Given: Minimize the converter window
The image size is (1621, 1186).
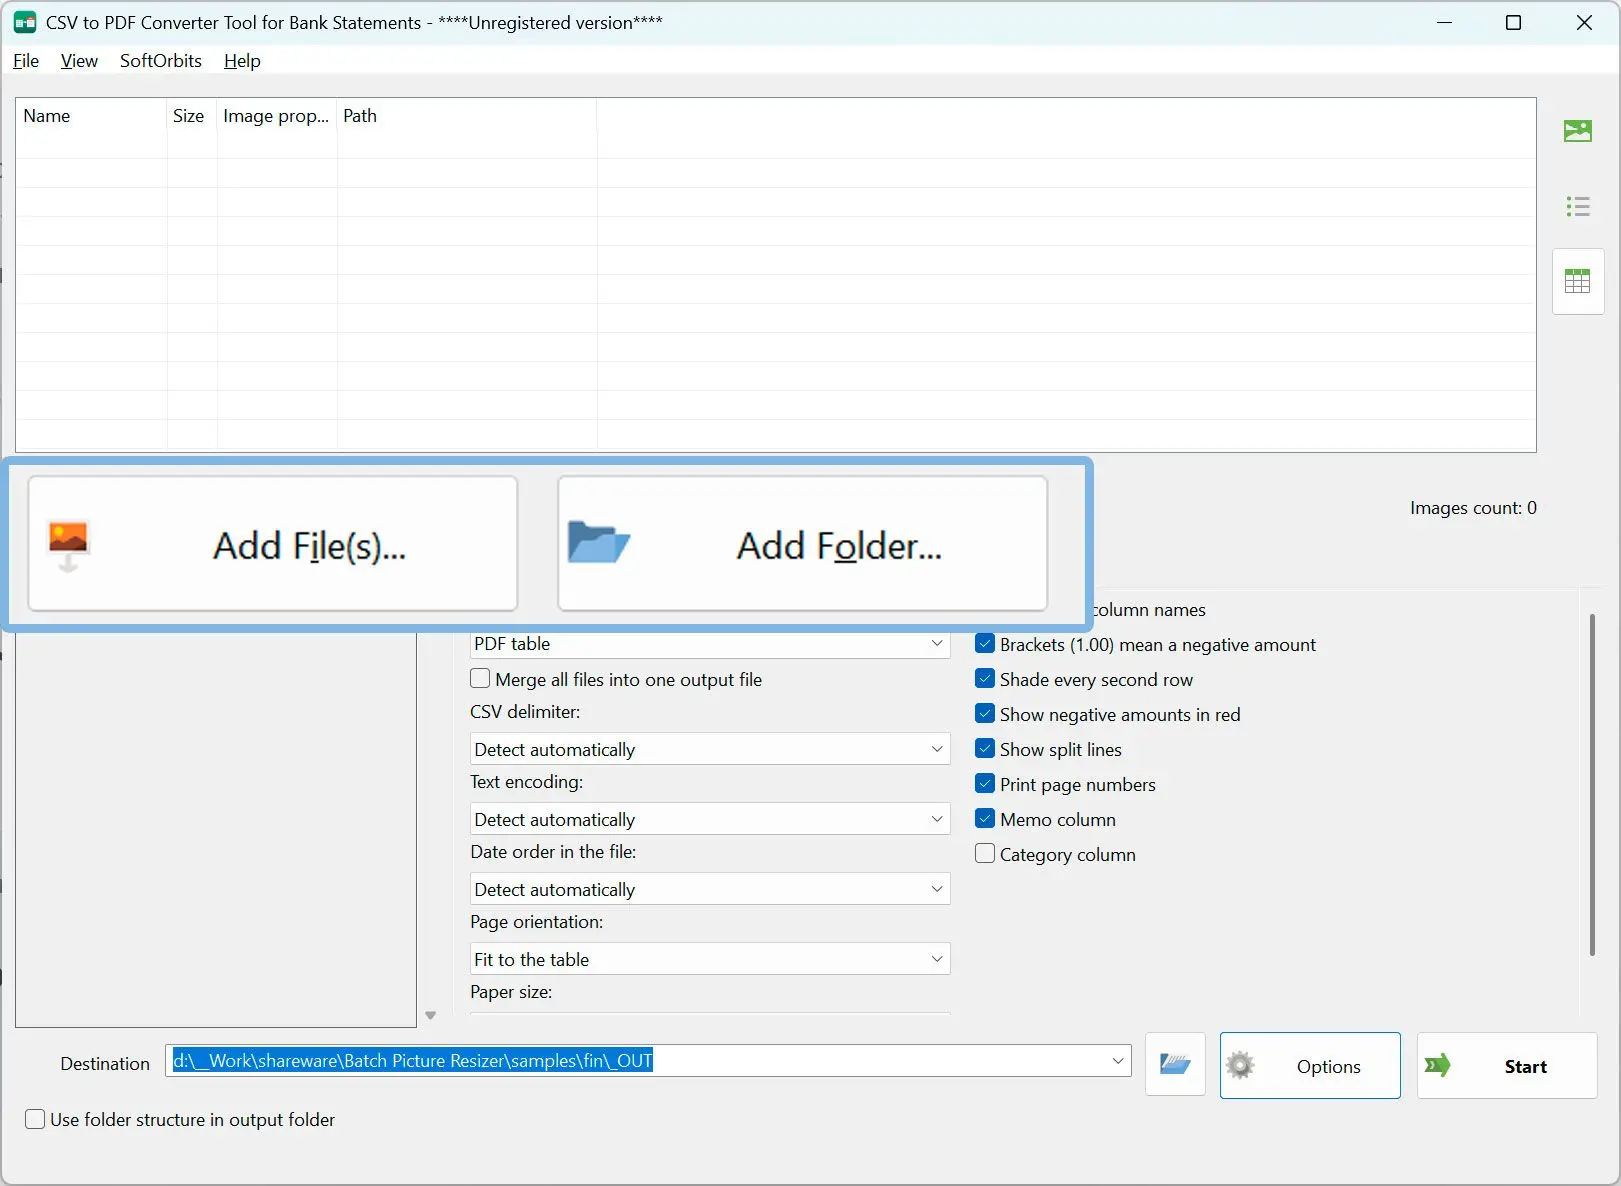Looking at the screenshot, I should [1444, 23].
